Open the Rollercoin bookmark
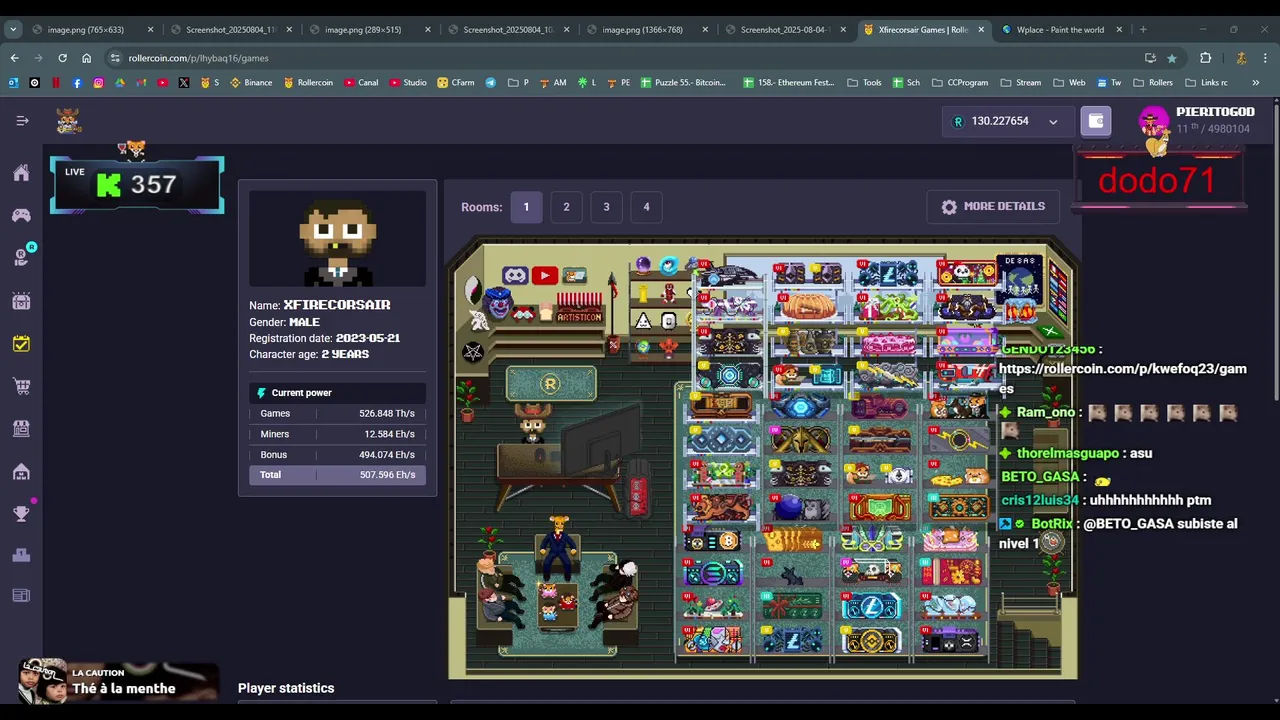The width and height of the screenshot is (1280, 720). click(307, 82)
